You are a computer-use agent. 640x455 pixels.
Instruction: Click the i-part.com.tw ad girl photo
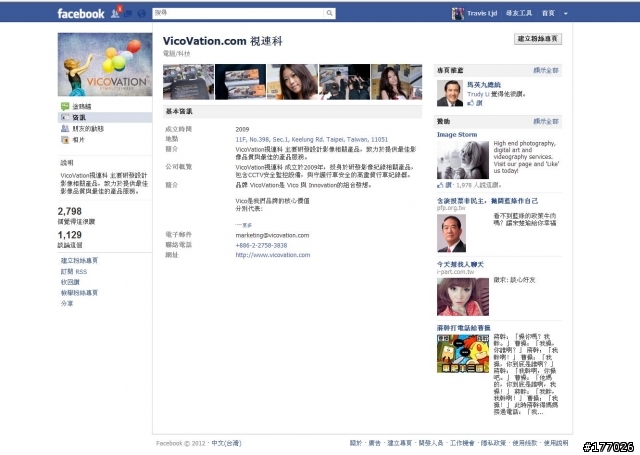[463, 297]
